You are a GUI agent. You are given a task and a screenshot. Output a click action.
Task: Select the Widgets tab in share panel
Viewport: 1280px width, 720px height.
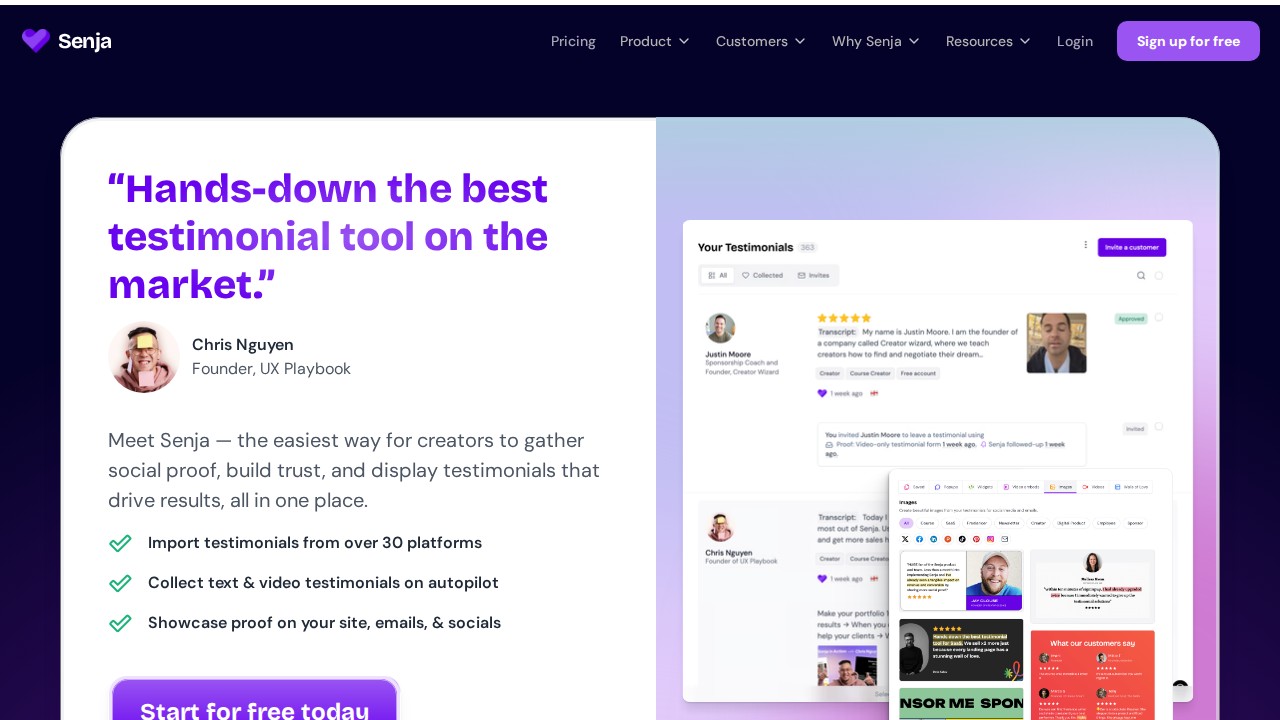coord(981,487)
